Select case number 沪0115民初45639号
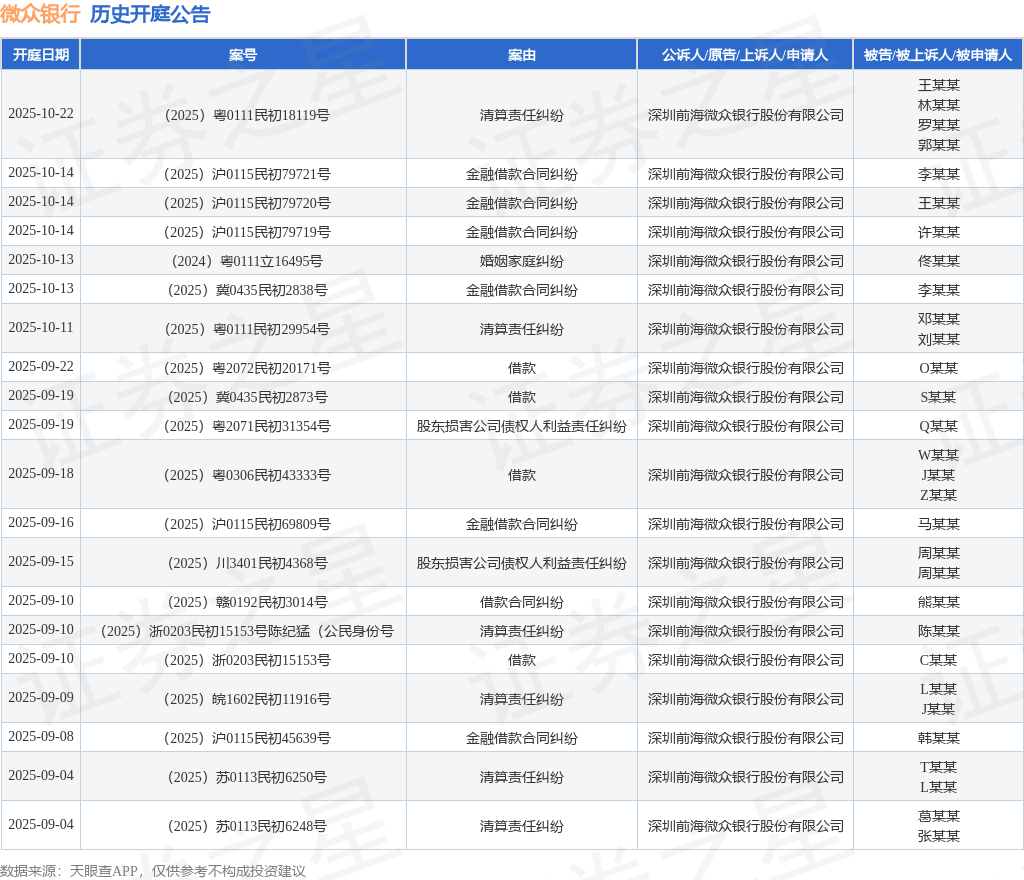 tap(247, 738)
